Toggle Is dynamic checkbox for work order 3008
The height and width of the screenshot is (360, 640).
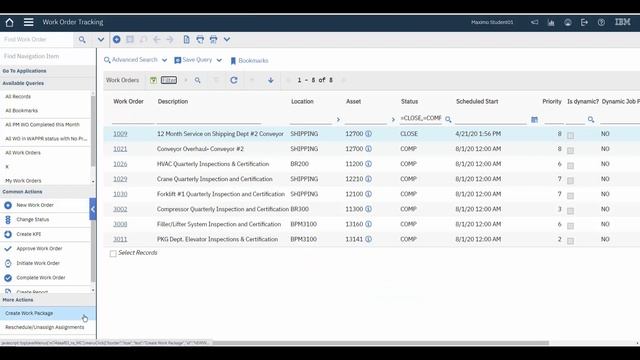(571, 226)
